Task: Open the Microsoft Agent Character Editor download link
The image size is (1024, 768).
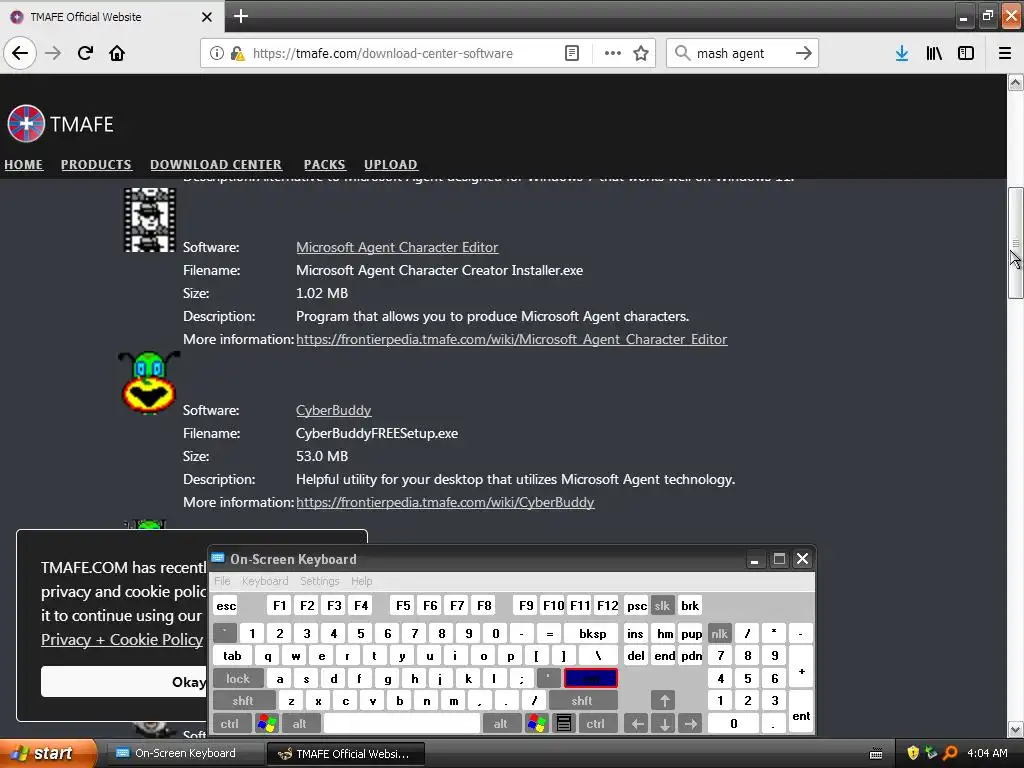Action: tap(397, 247)
